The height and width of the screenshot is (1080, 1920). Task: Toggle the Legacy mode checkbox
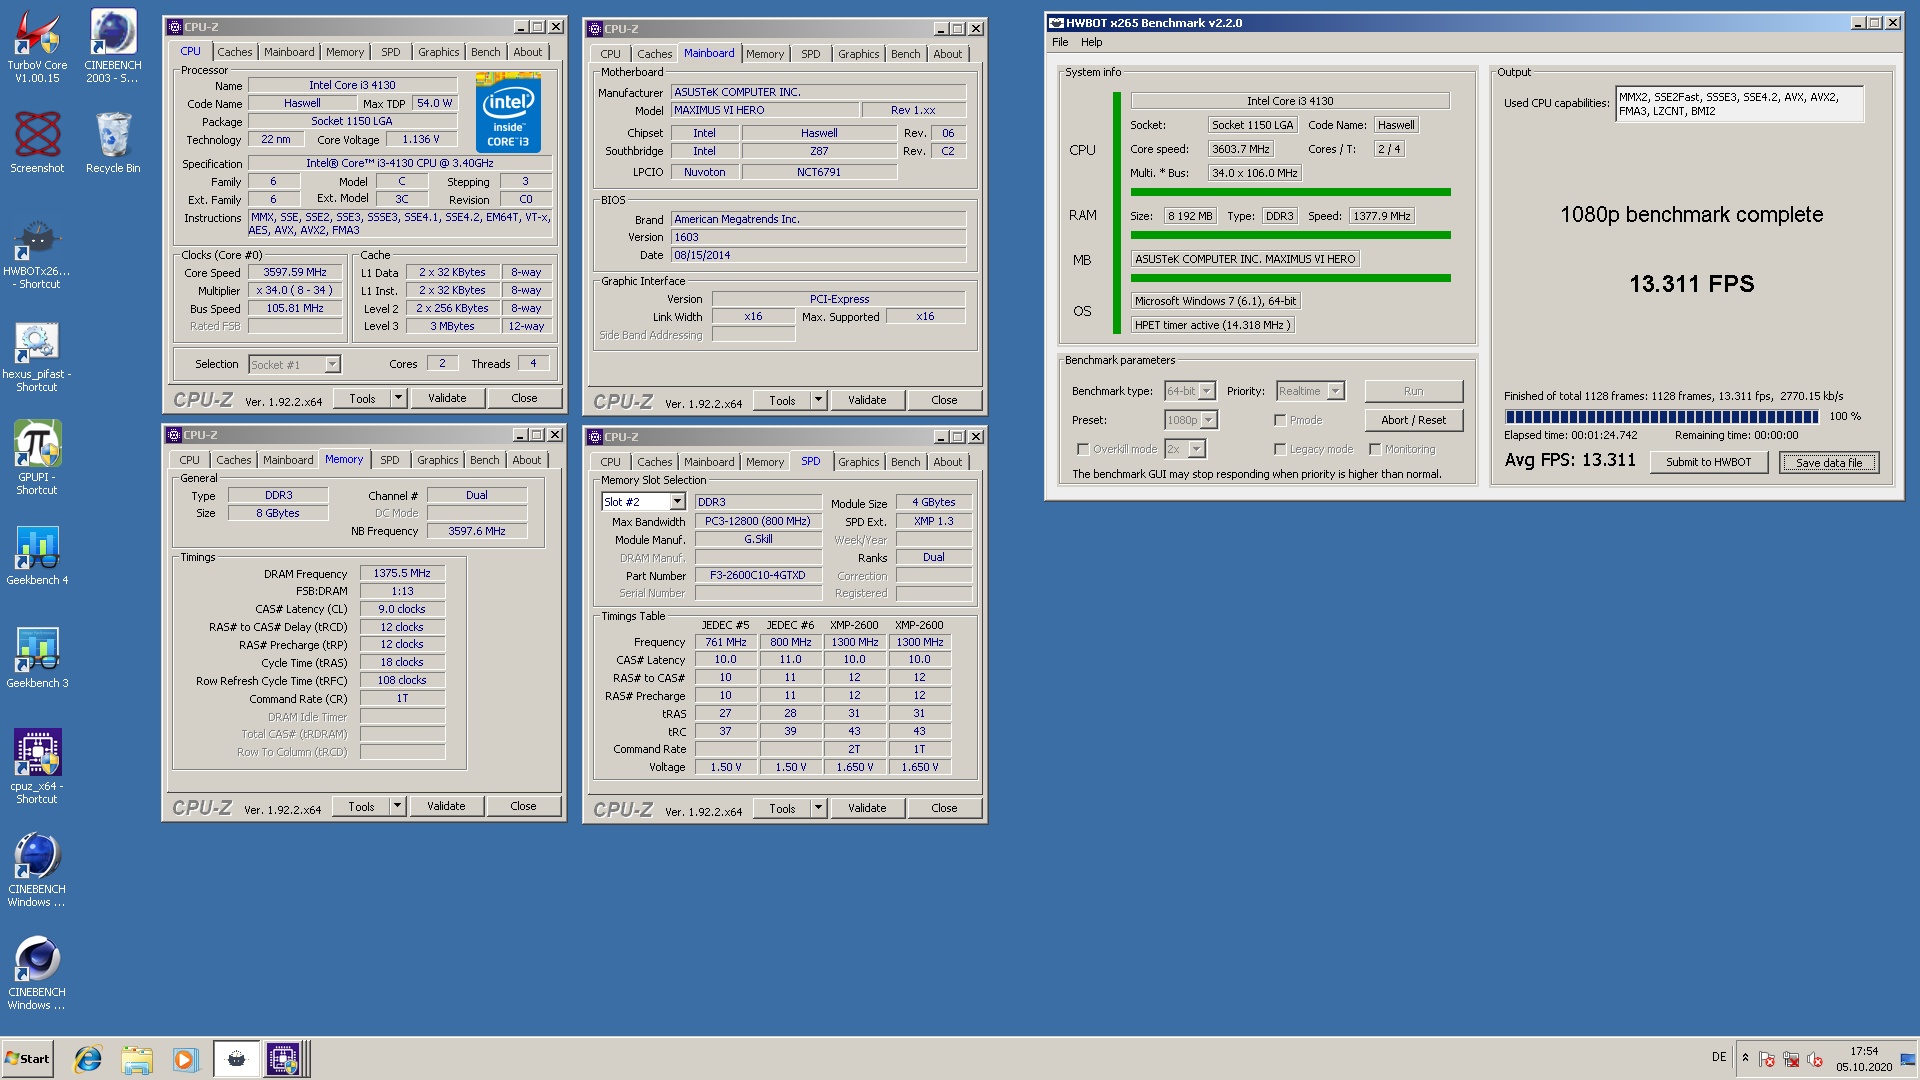click(x=1280, y=449)
